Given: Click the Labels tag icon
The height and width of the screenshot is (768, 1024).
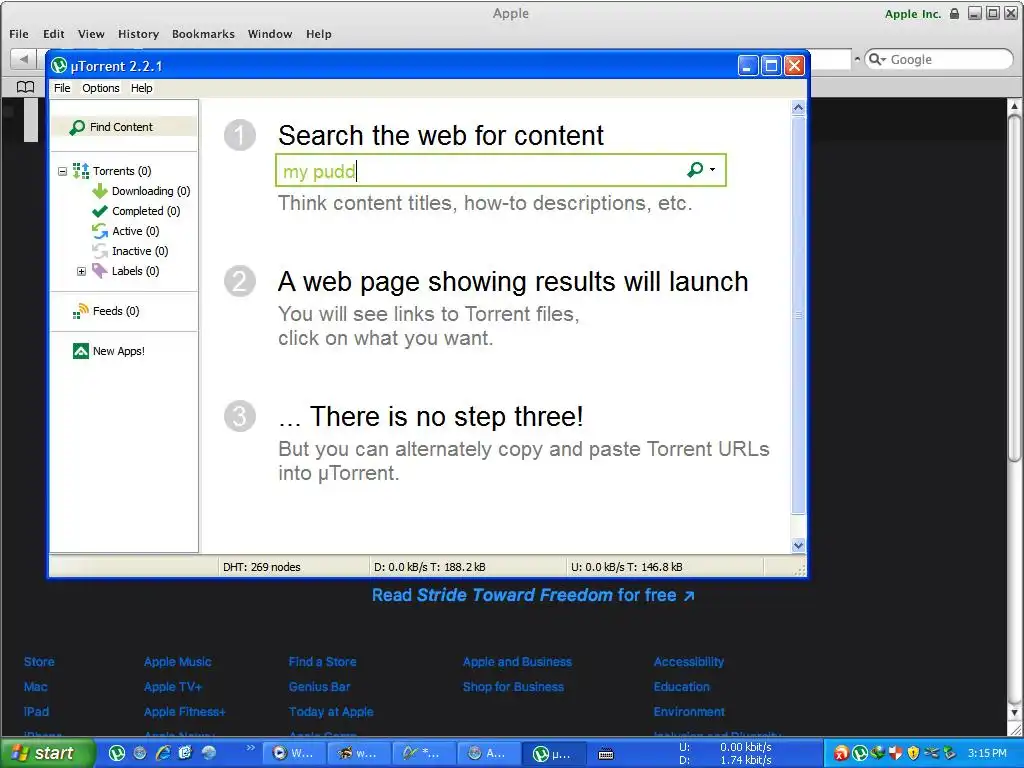Looking at the screenshot, I should [x=100, y=271].
